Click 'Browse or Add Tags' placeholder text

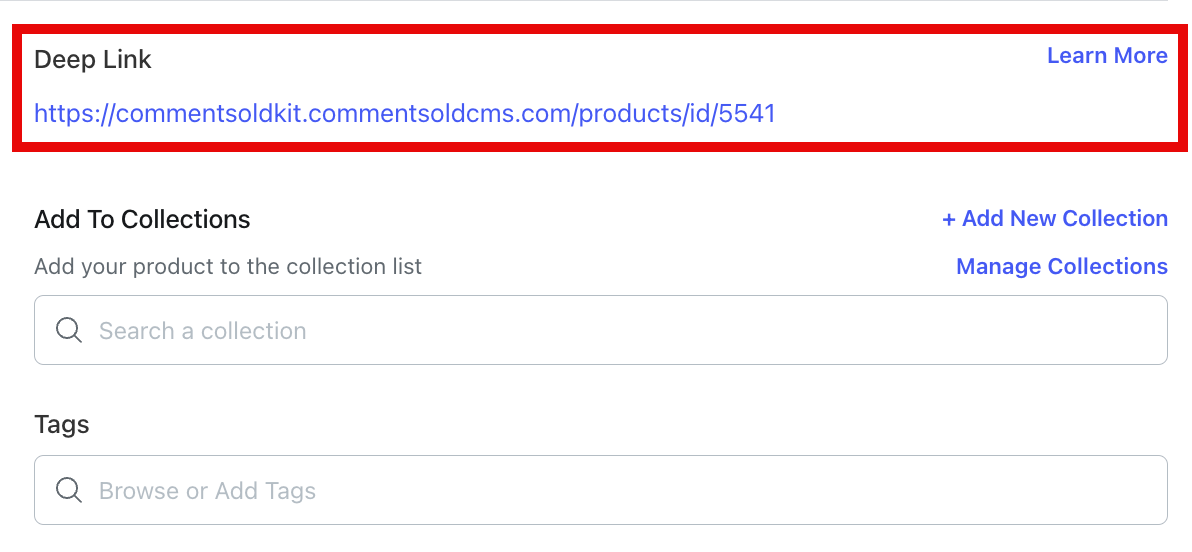208,490
